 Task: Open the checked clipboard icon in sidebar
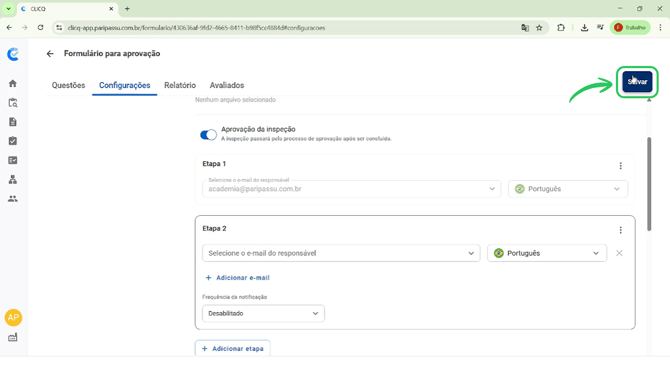pyautogui.click(x=13, y=141)
